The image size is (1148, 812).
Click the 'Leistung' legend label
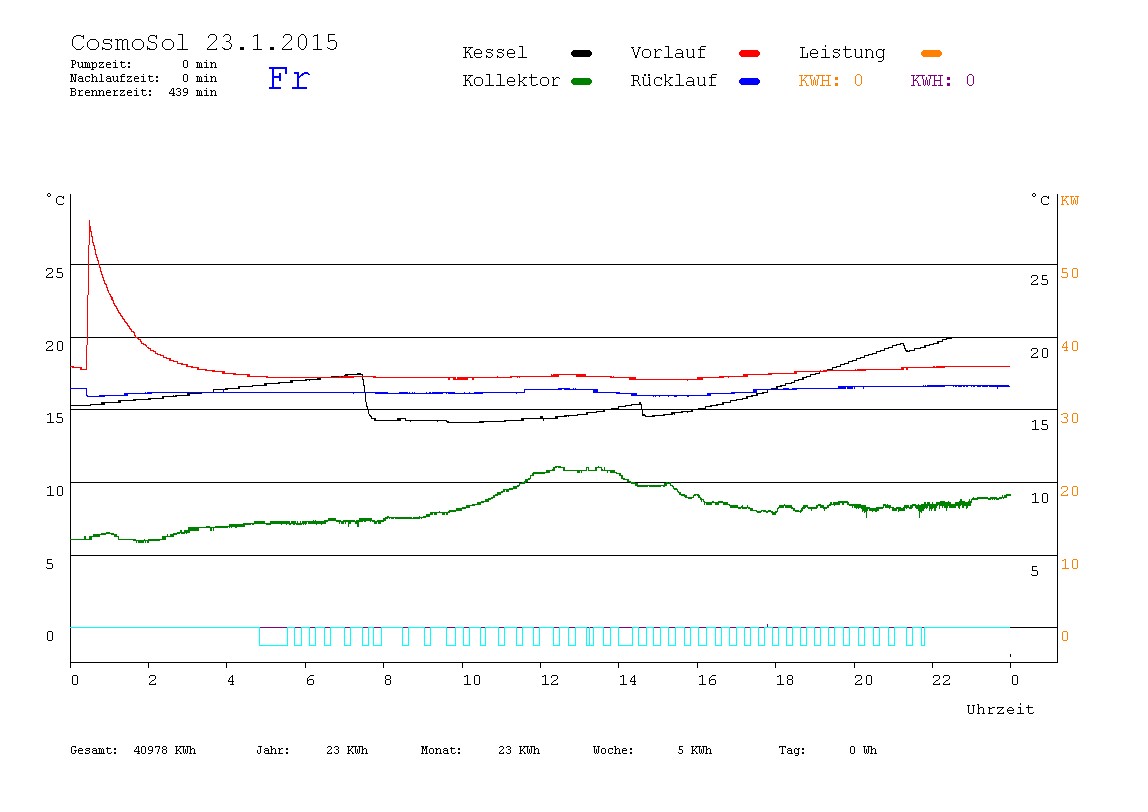coord(842,53)
